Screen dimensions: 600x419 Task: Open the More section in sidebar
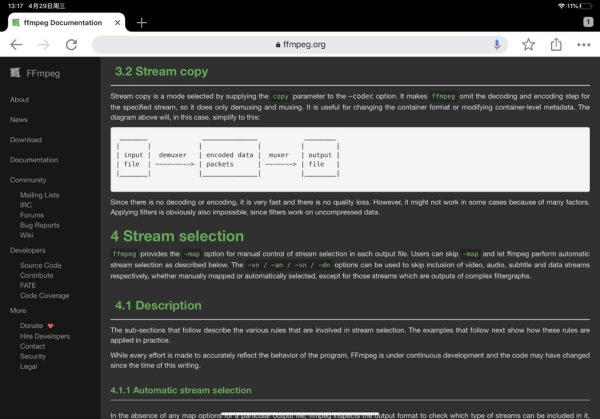pyautogui.click(x=18, y=311)
